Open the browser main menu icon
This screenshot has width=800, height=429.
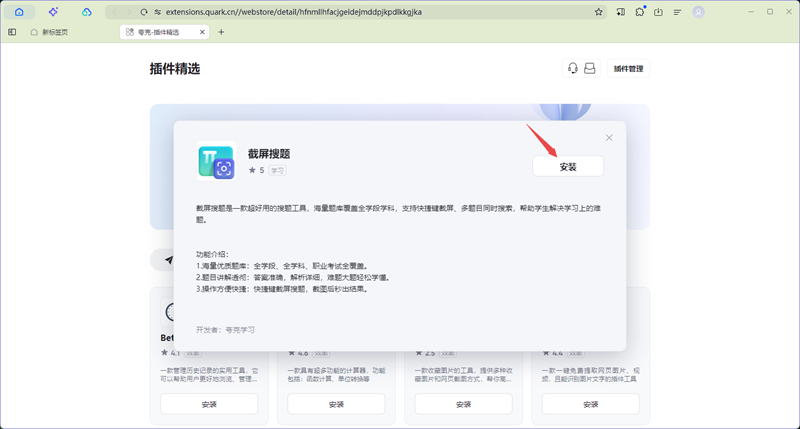678,12
